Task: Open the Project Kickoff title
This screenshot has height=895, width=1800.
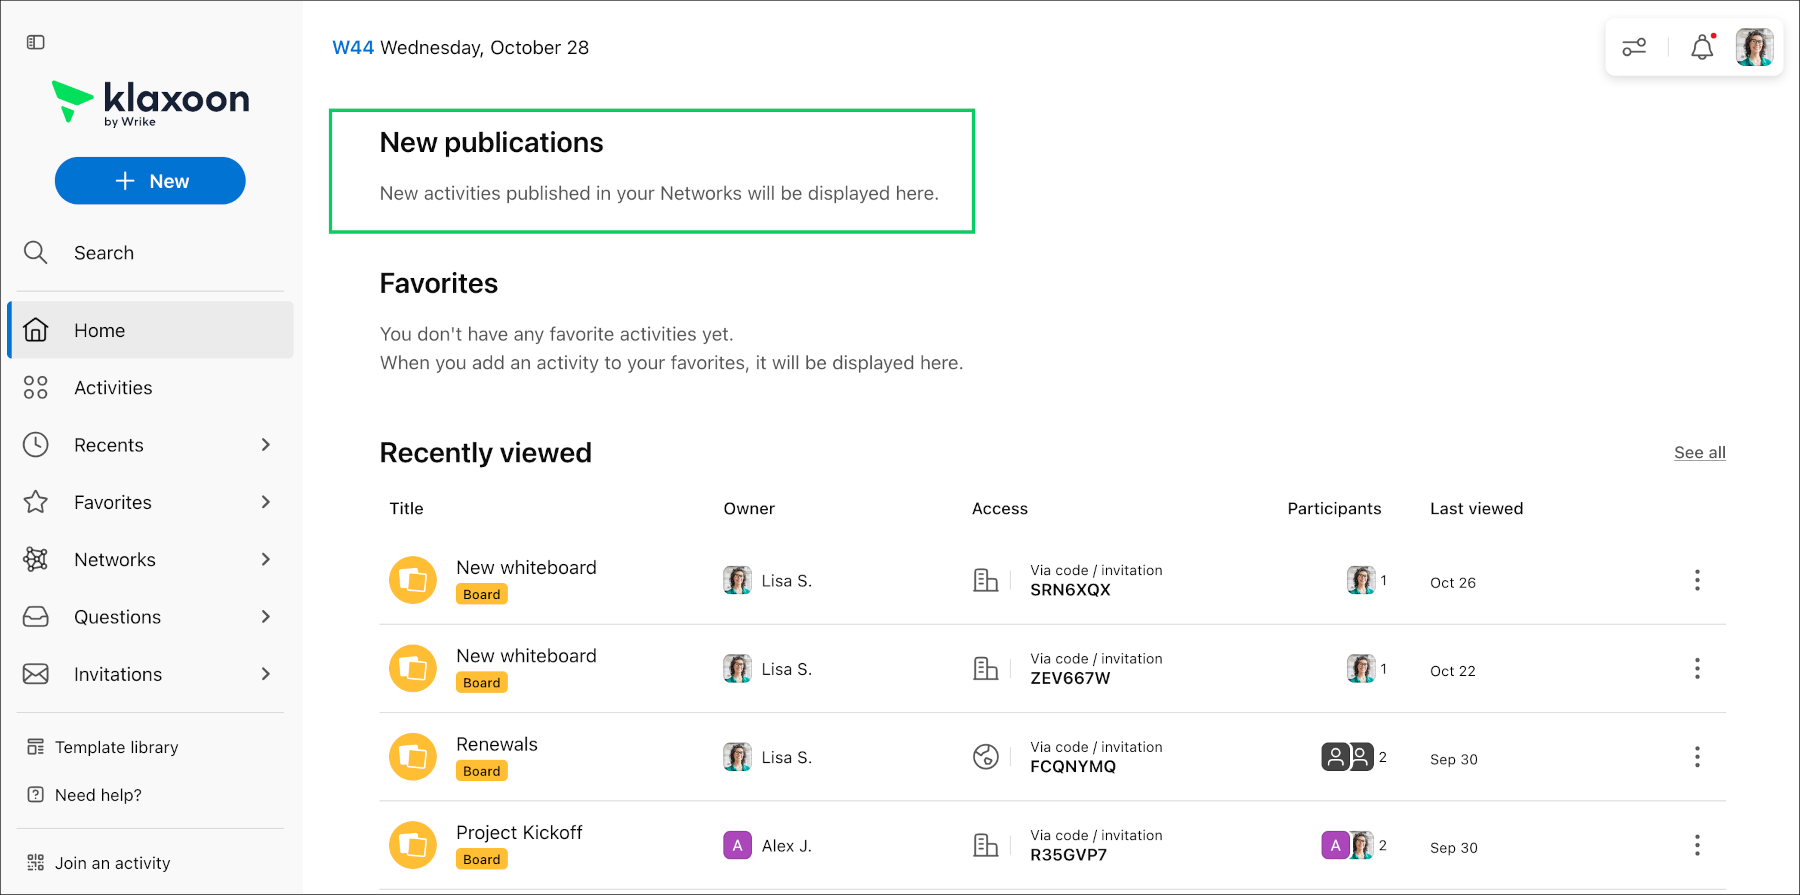Action: pos(519,832)
